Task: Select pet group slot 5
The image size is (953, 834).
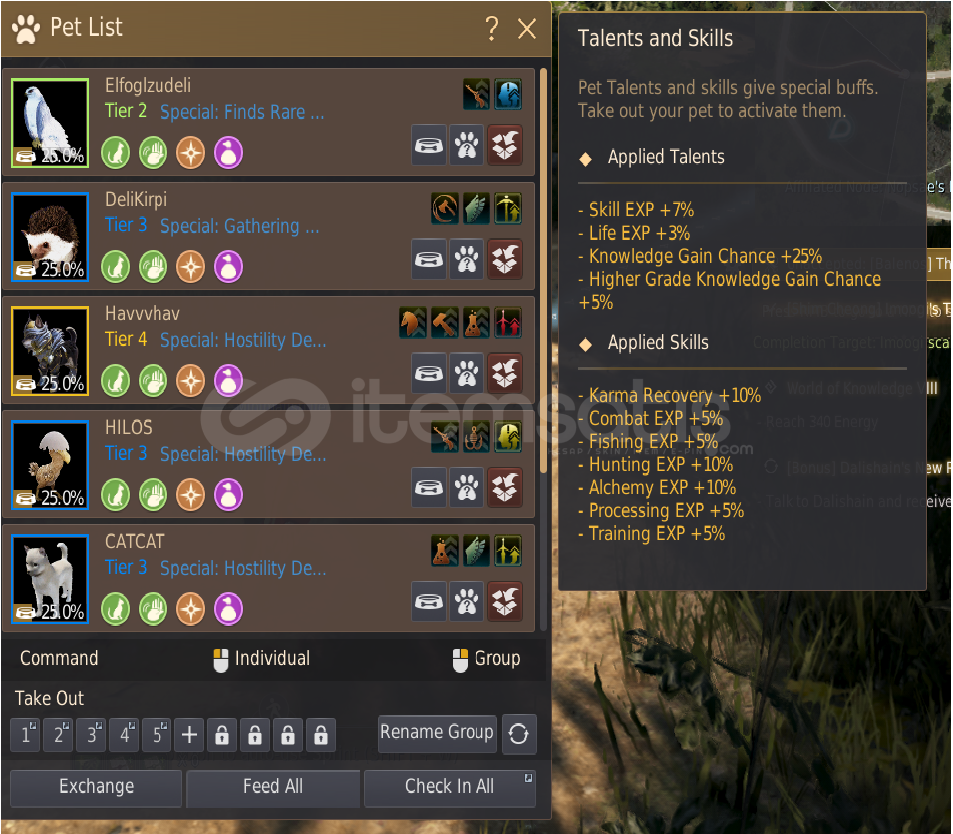Action: tap(157, 735)
